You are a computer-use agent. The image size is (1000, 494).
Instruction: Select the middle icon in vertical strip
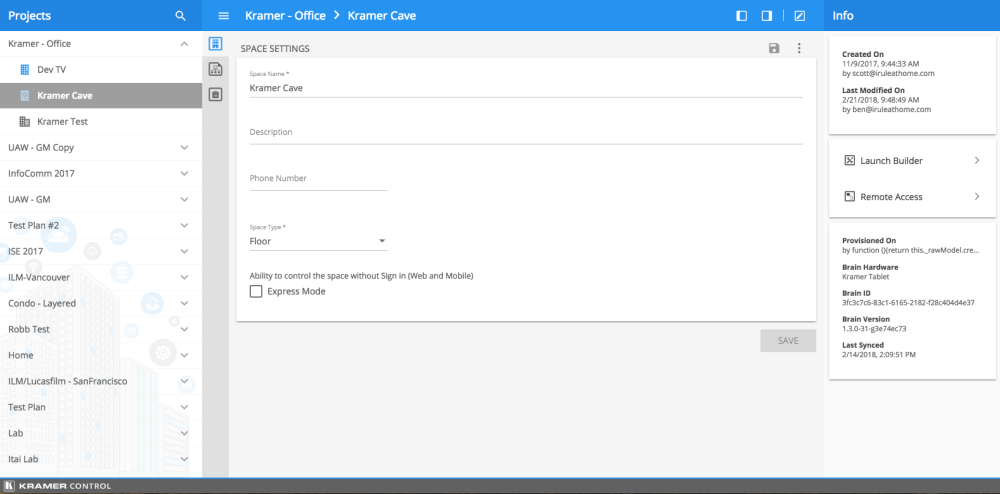[216, 69]
